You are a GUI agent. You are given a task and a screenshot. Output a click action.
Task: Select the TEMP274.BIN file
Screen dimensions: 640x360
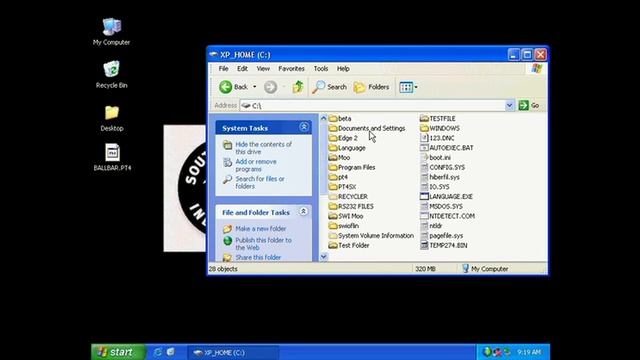[x=444, y=245]
